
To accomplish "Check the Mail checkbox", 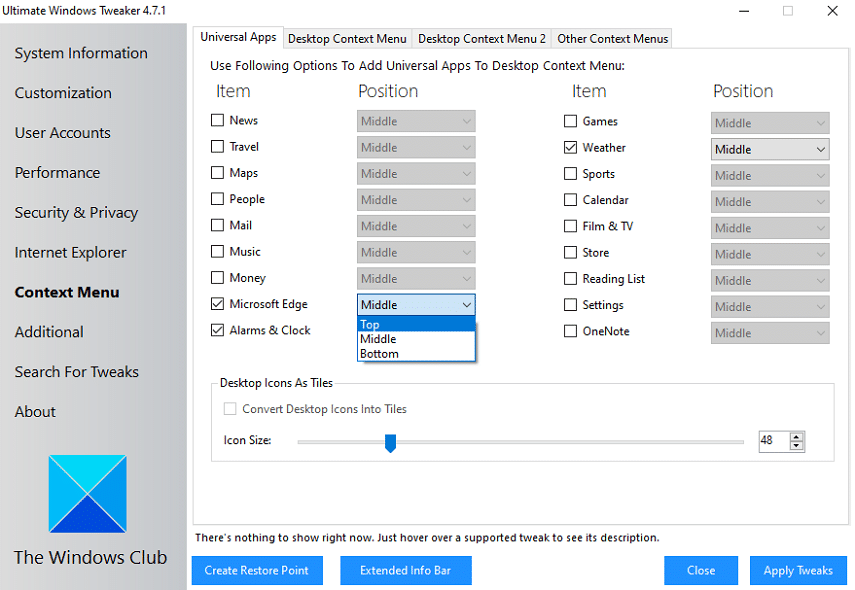I will pyautogui.click(x=218, y=225).
